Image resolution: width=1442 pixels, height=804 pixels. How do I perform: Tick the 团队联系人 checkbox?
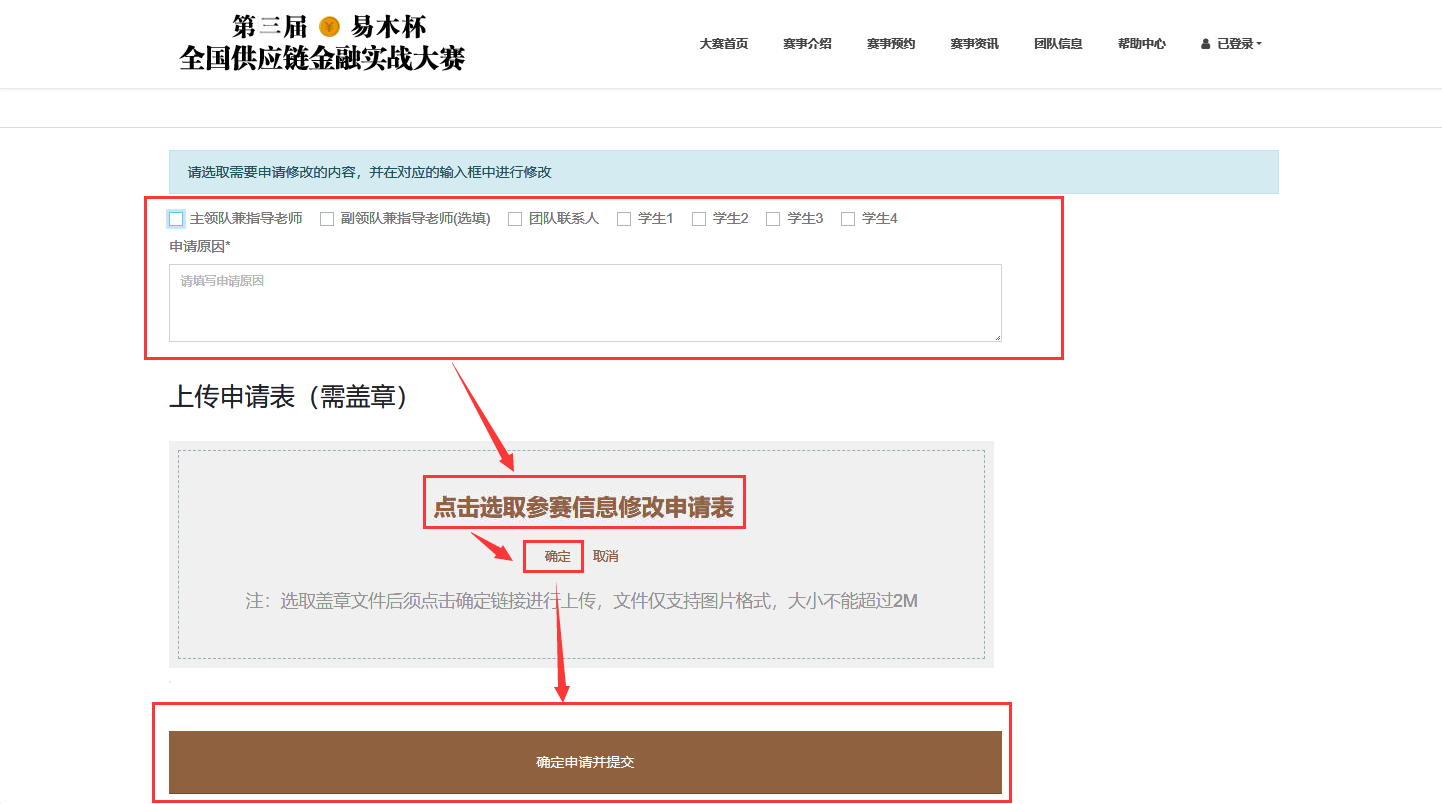(x=515, y=219)
